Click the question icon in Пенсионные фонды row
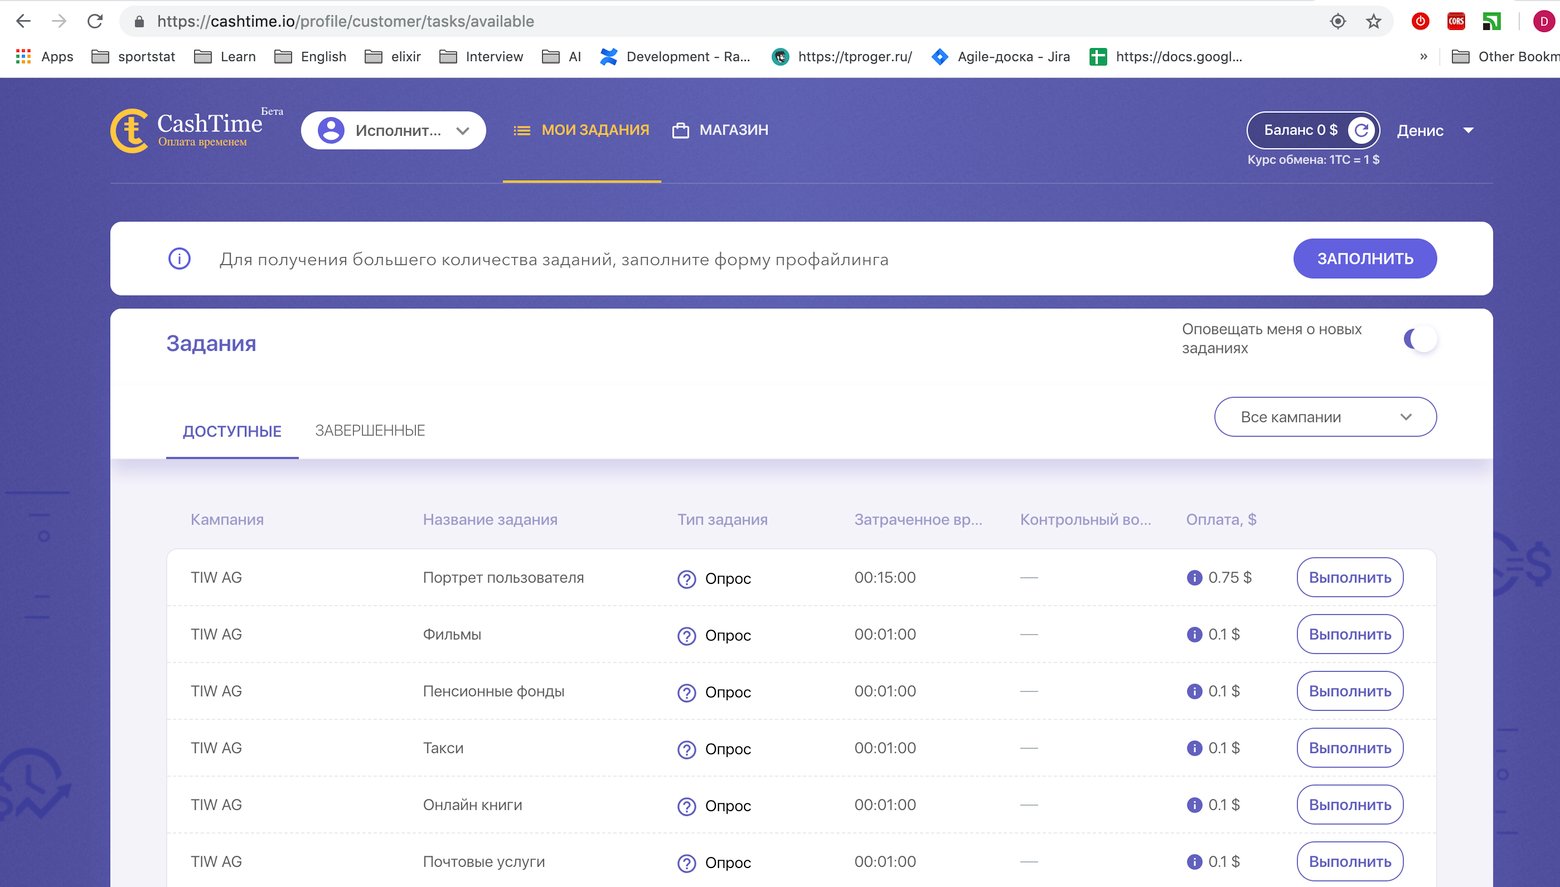 [687, 693]
